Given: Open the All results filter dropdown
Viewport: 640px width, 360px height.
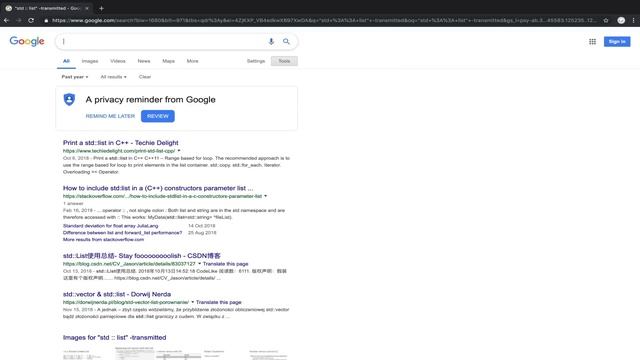Looking at the screenshot, I should click(x=113, y=77).
